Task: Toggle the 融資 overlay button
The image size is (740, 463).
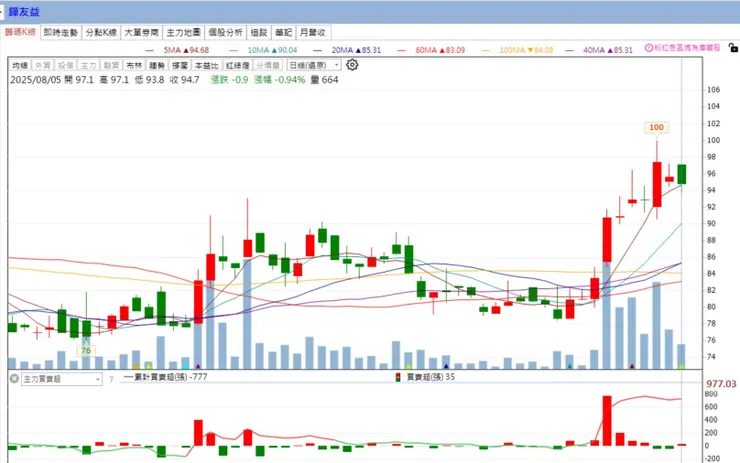Action: (x=111, y=65)
